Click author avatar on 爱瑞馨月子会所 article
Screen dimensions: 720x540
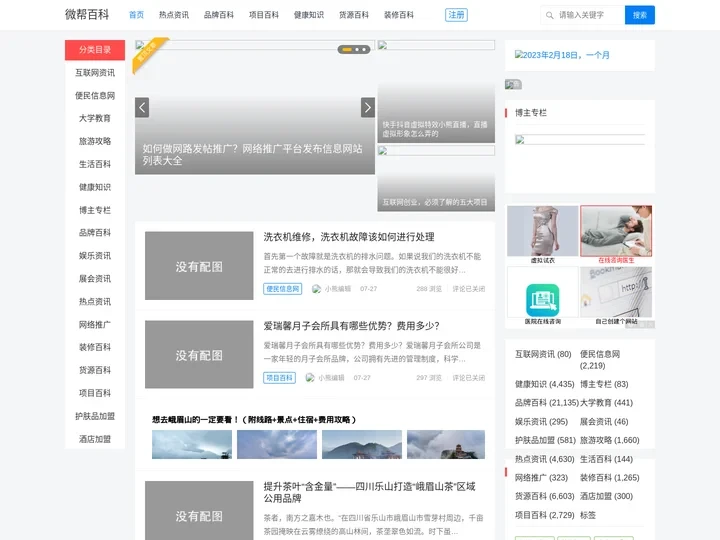click(310, 377)
